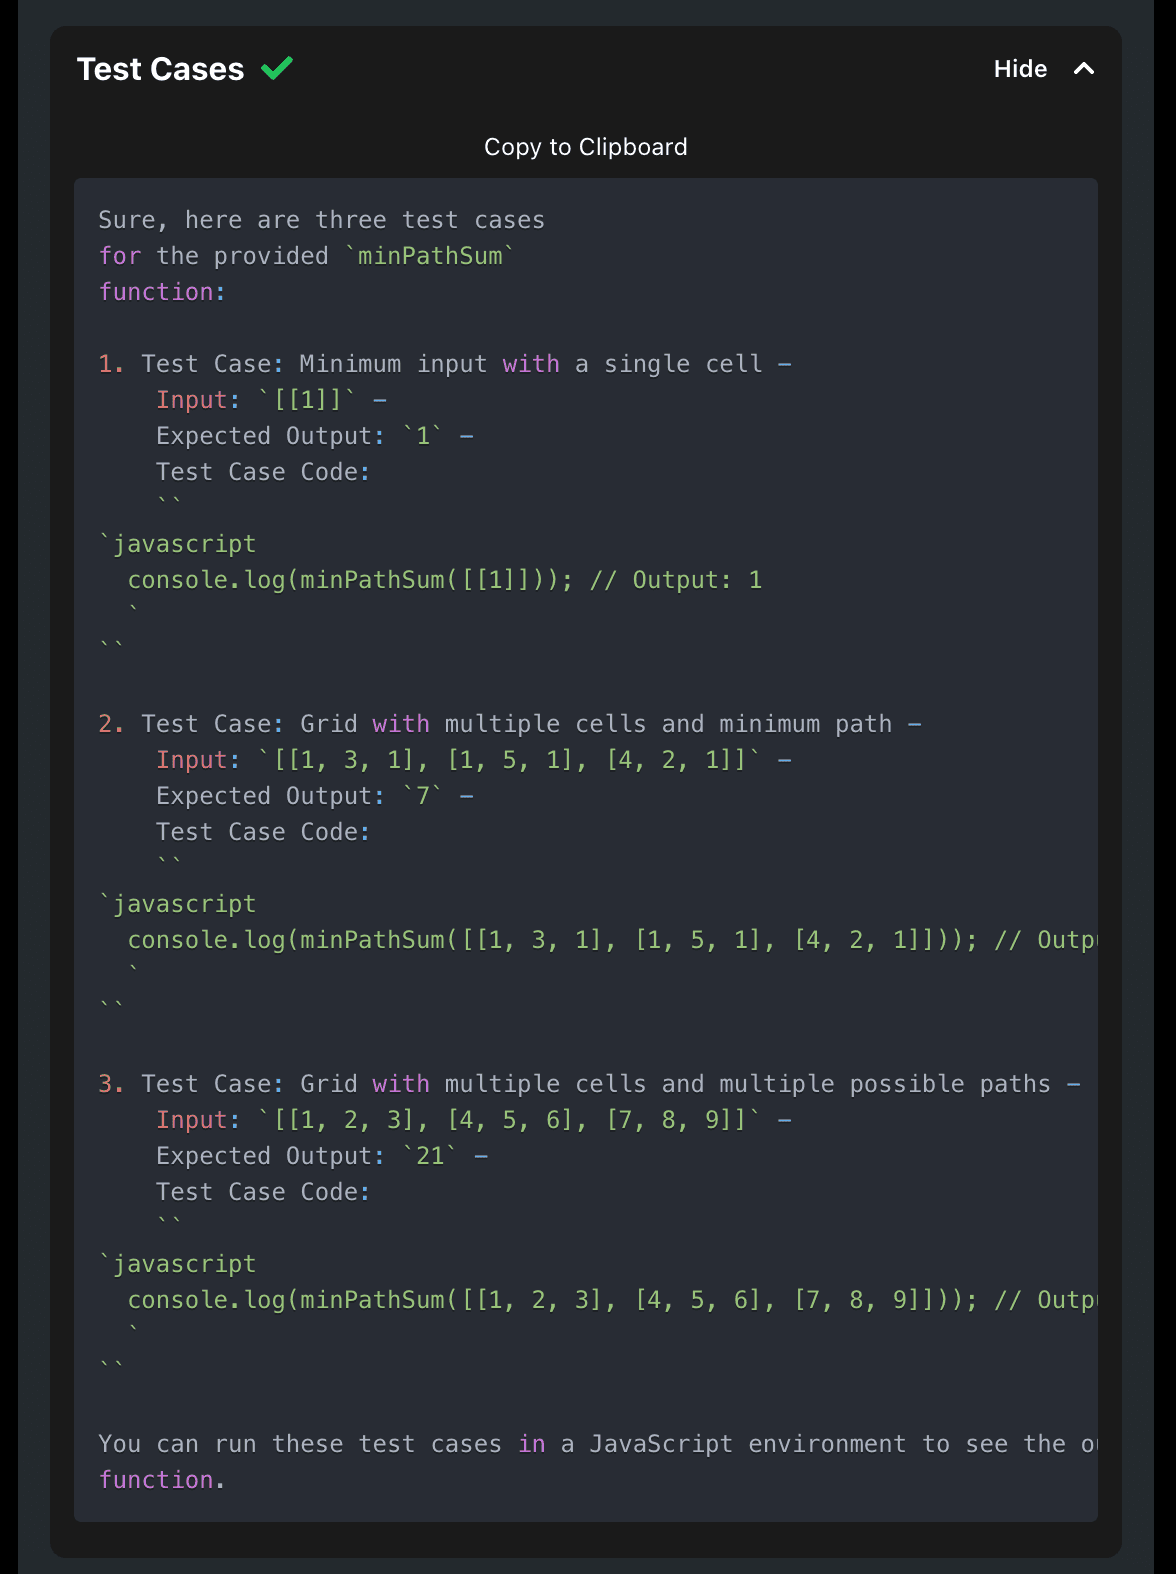
Task: Click the console.log(minPathSum([[1]])) code line
Action: tap(444, 580)
